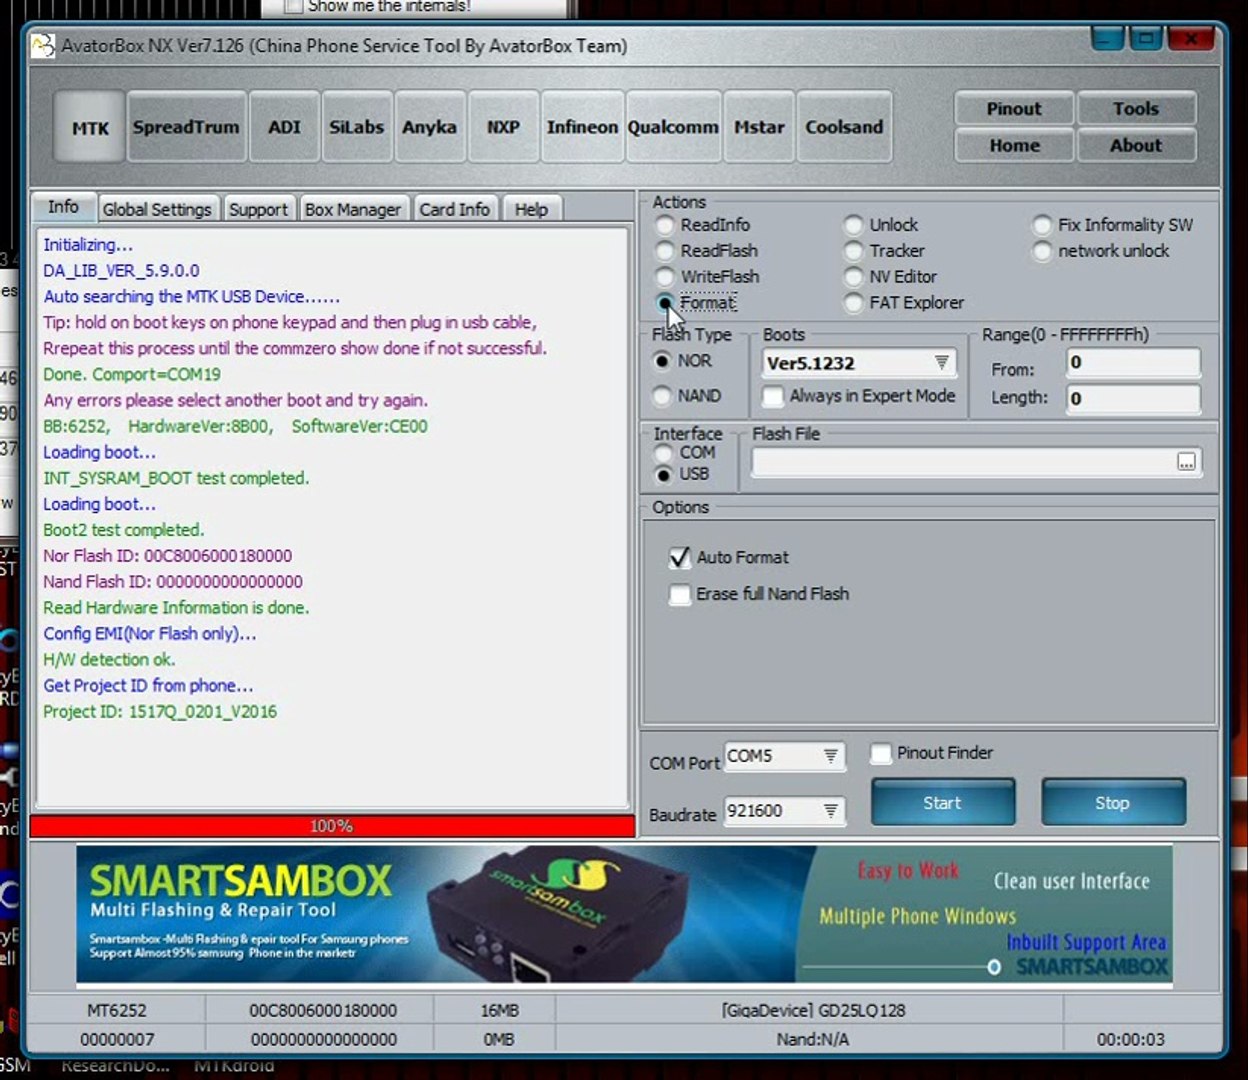View the Card Info tab
Image resolution: width=1248 pixels, height=1080 pixels.
[x=455, y=209]
